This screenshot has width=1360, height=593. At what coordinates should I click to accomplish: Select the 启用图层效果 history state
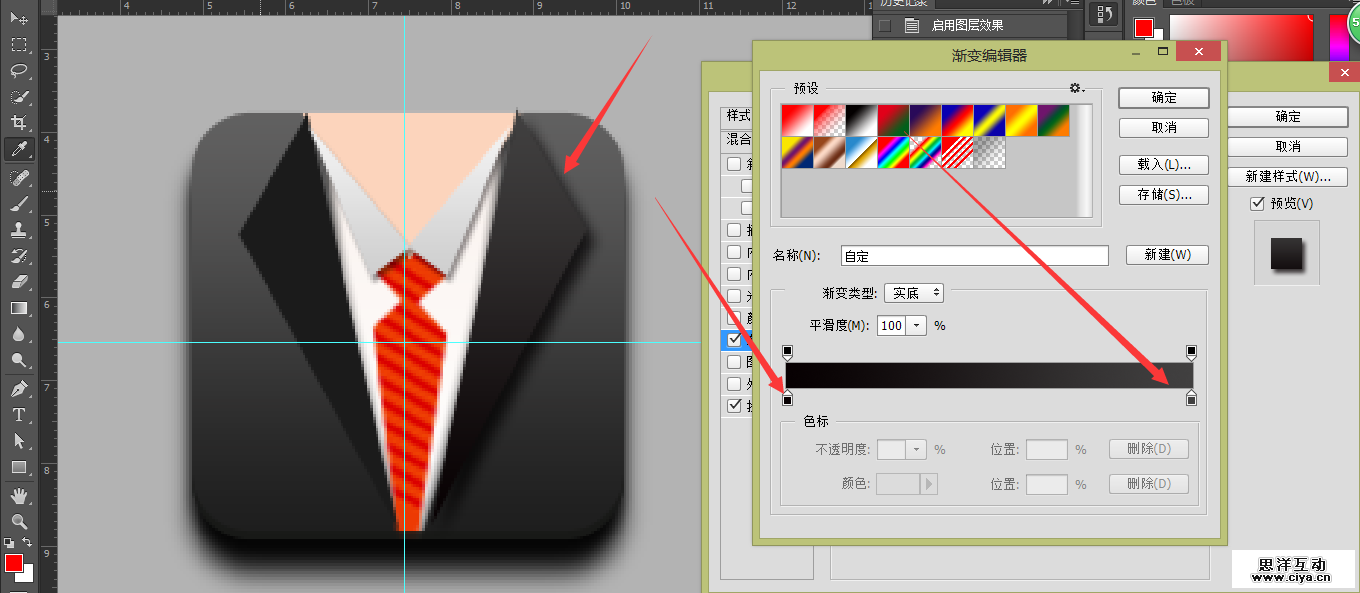(965, 26)
